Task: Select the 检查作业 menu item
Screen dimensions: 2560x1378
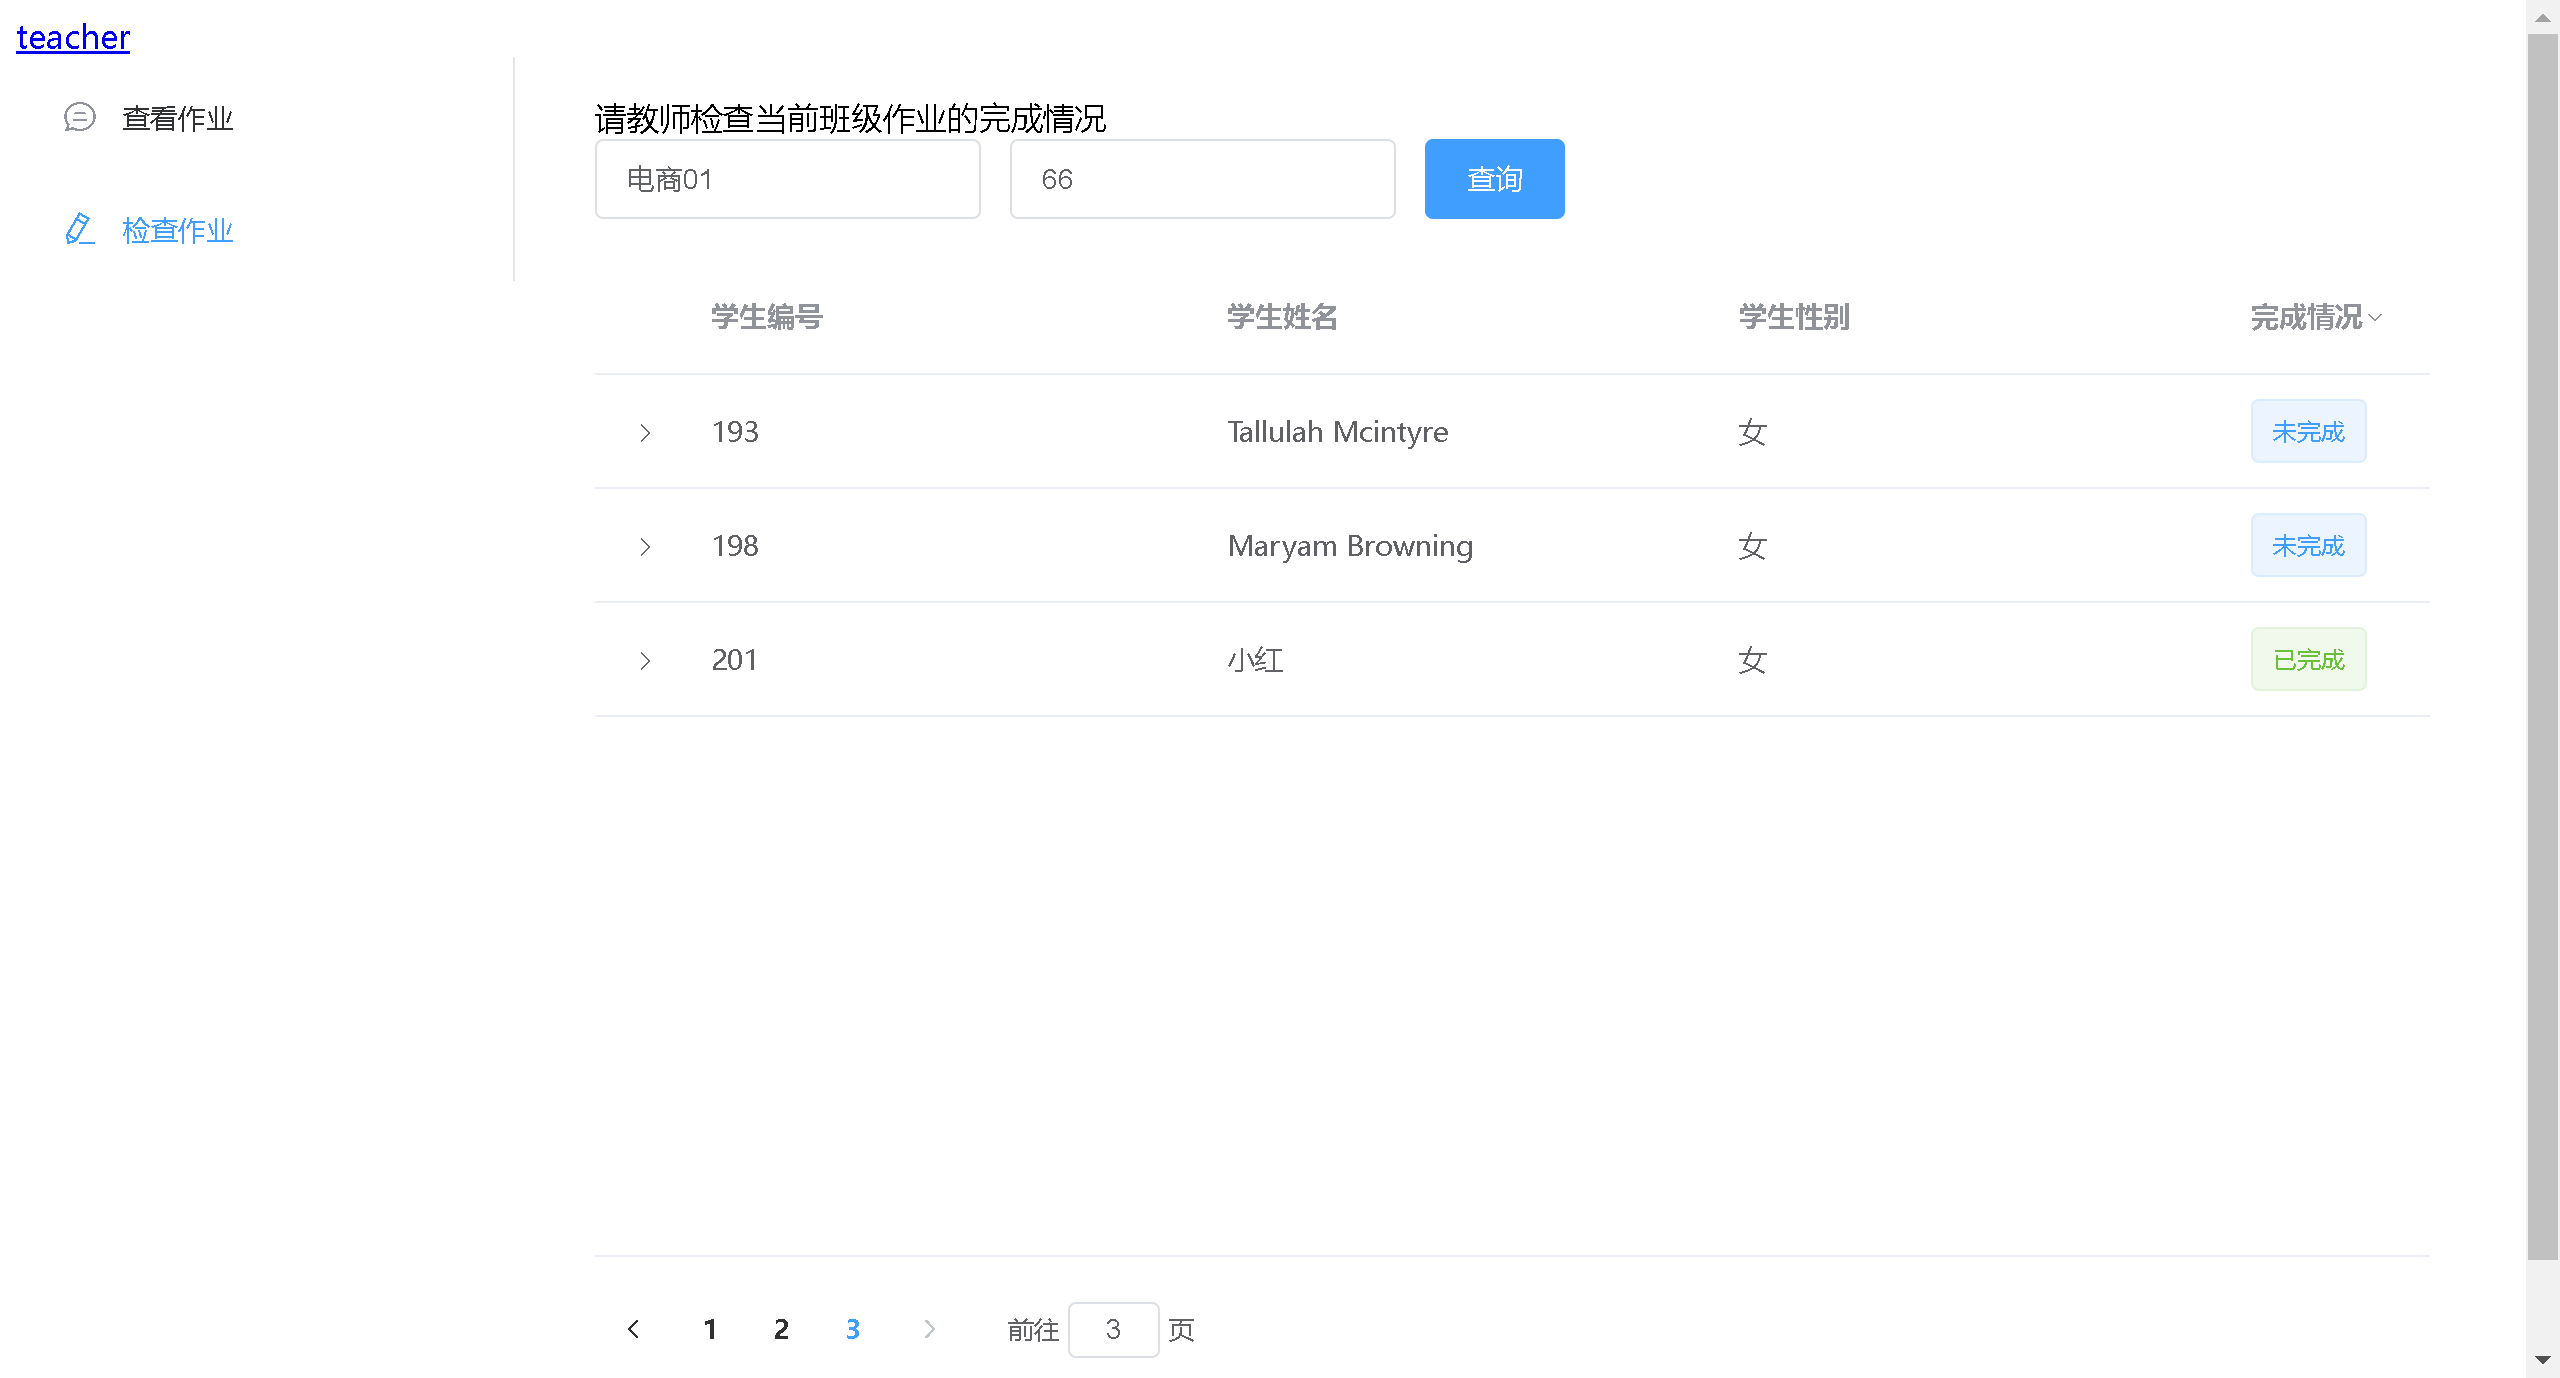Action: 177,230
